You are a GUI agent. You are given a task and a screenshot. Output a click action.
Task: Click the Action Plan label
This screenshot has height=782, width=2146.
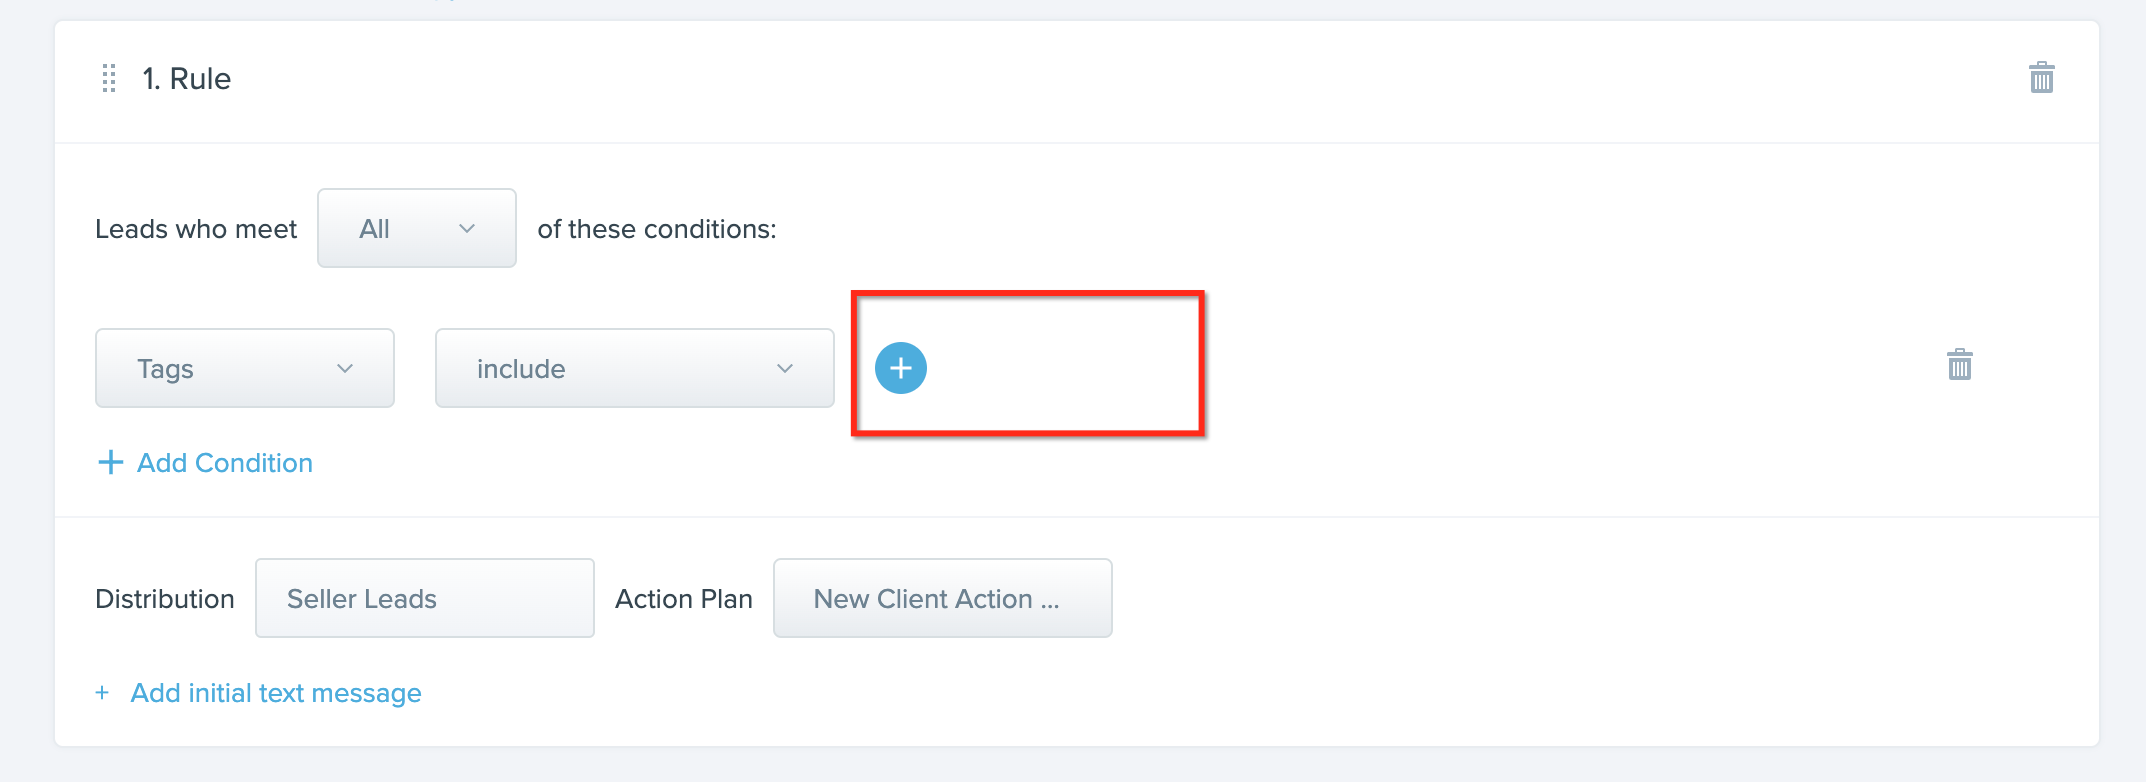(684, 599)
